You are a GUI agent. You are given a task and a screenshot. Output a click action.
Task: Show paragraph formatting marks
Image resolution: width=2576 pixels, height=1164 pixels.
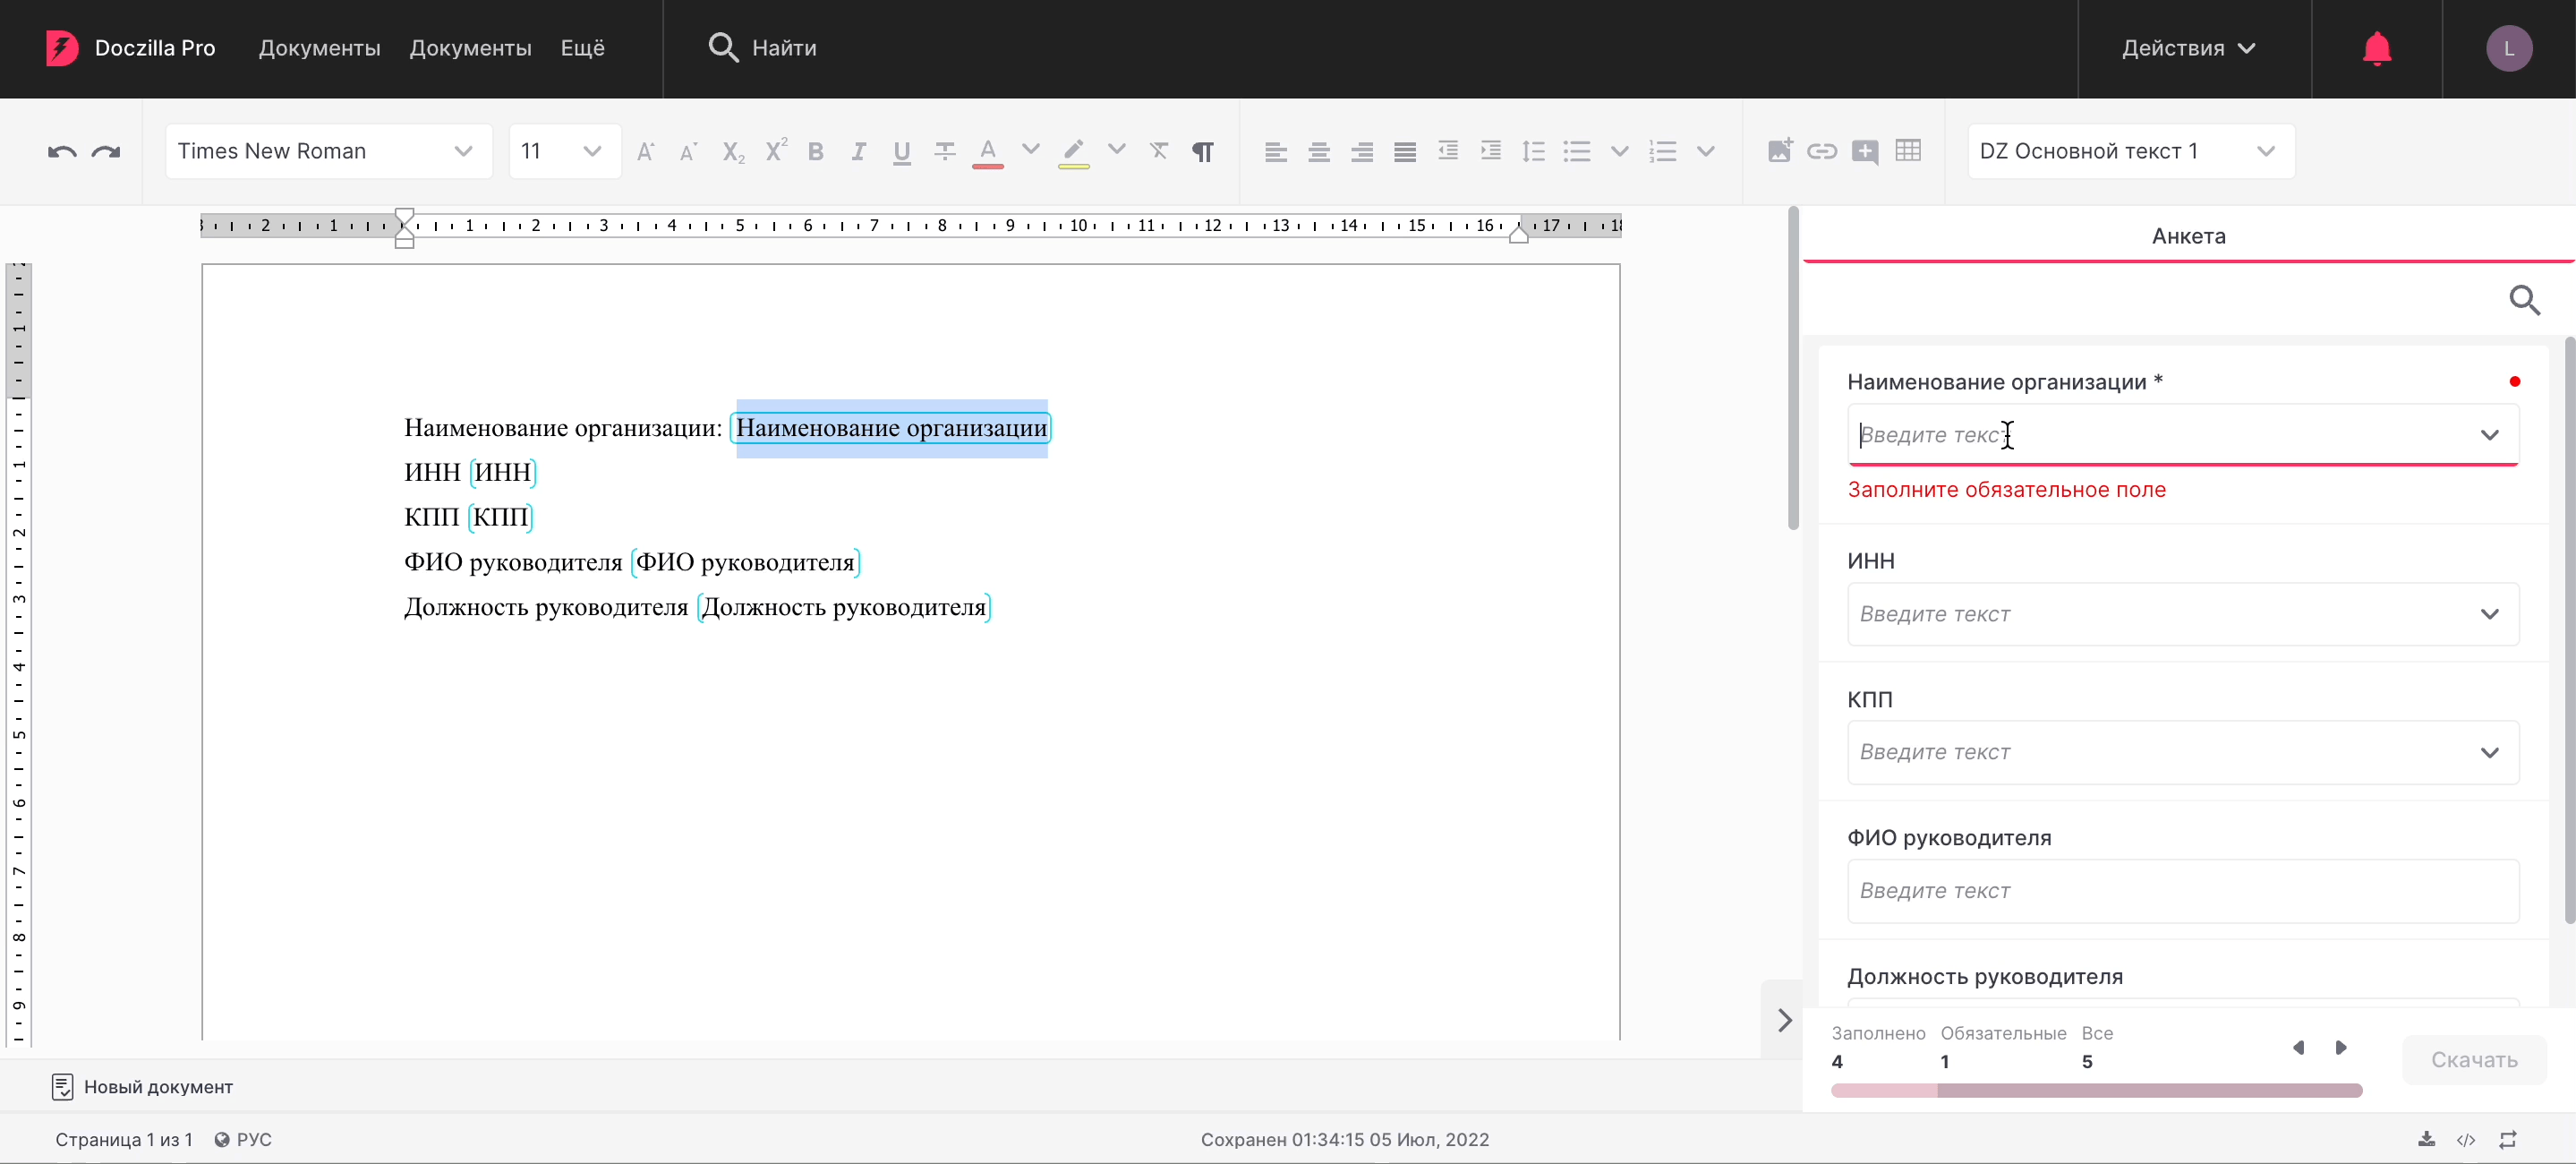coord(1202,152)
